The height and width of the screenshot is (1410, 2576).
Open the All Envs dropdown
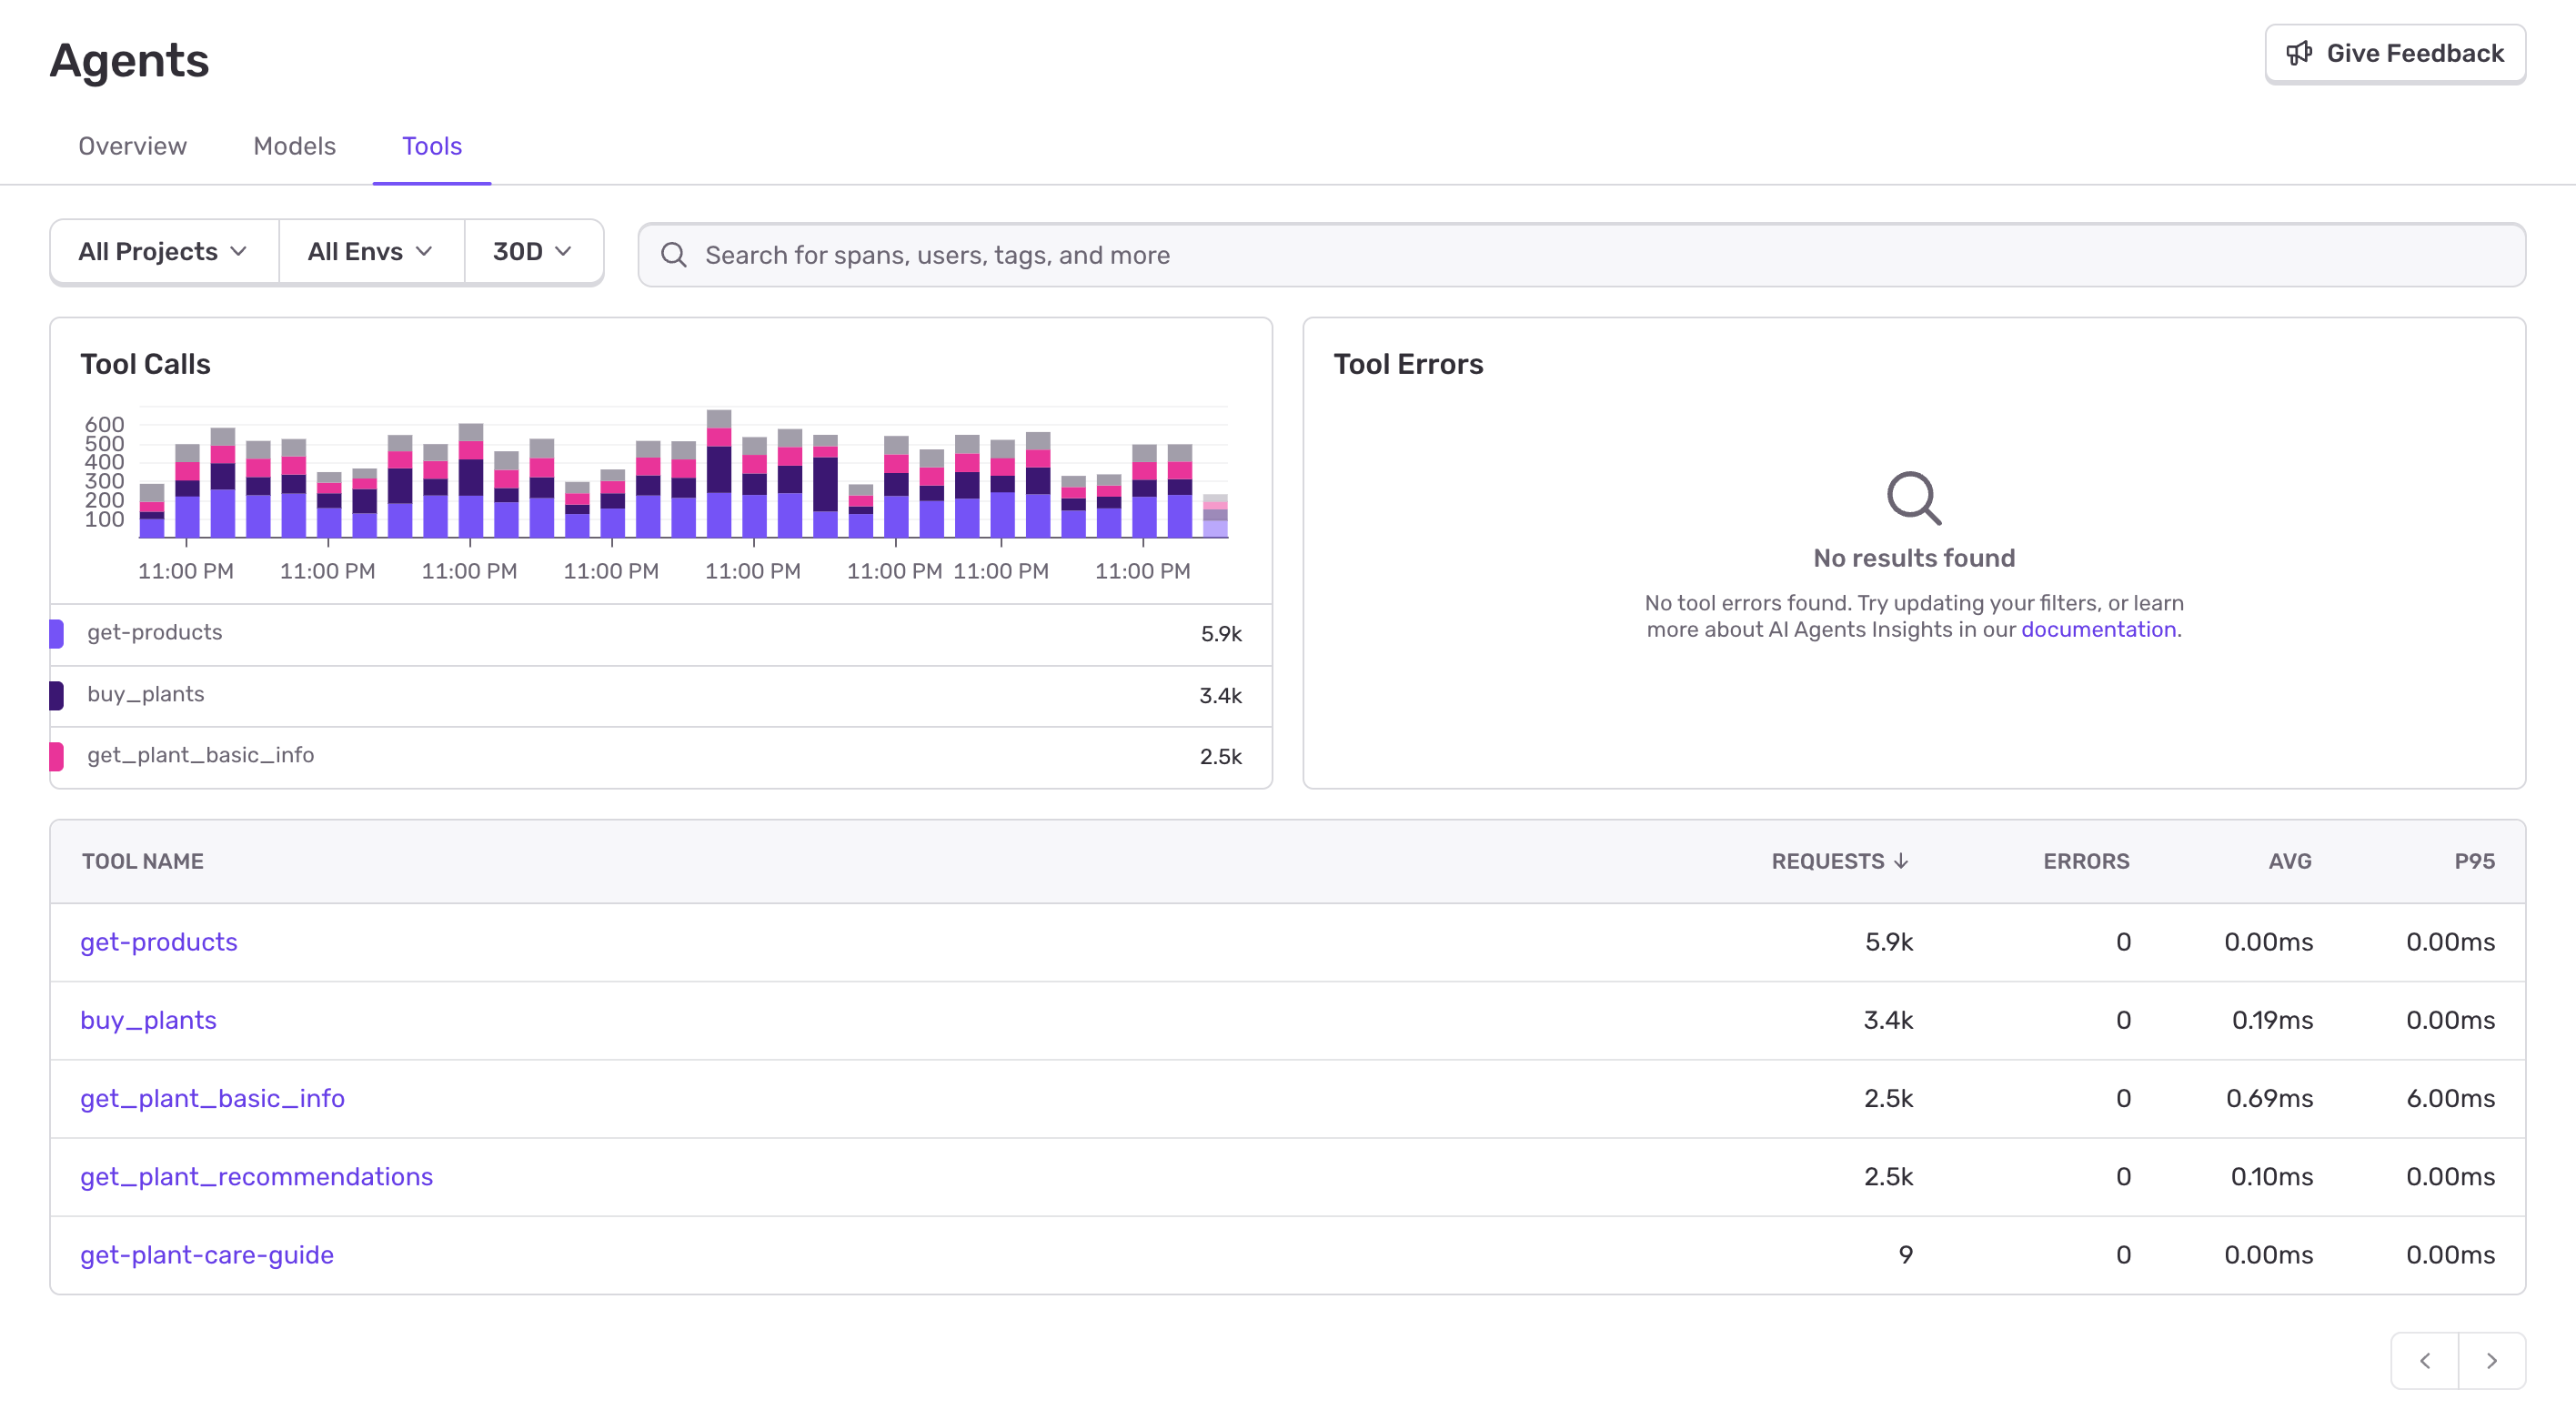(x=370, y=251)
